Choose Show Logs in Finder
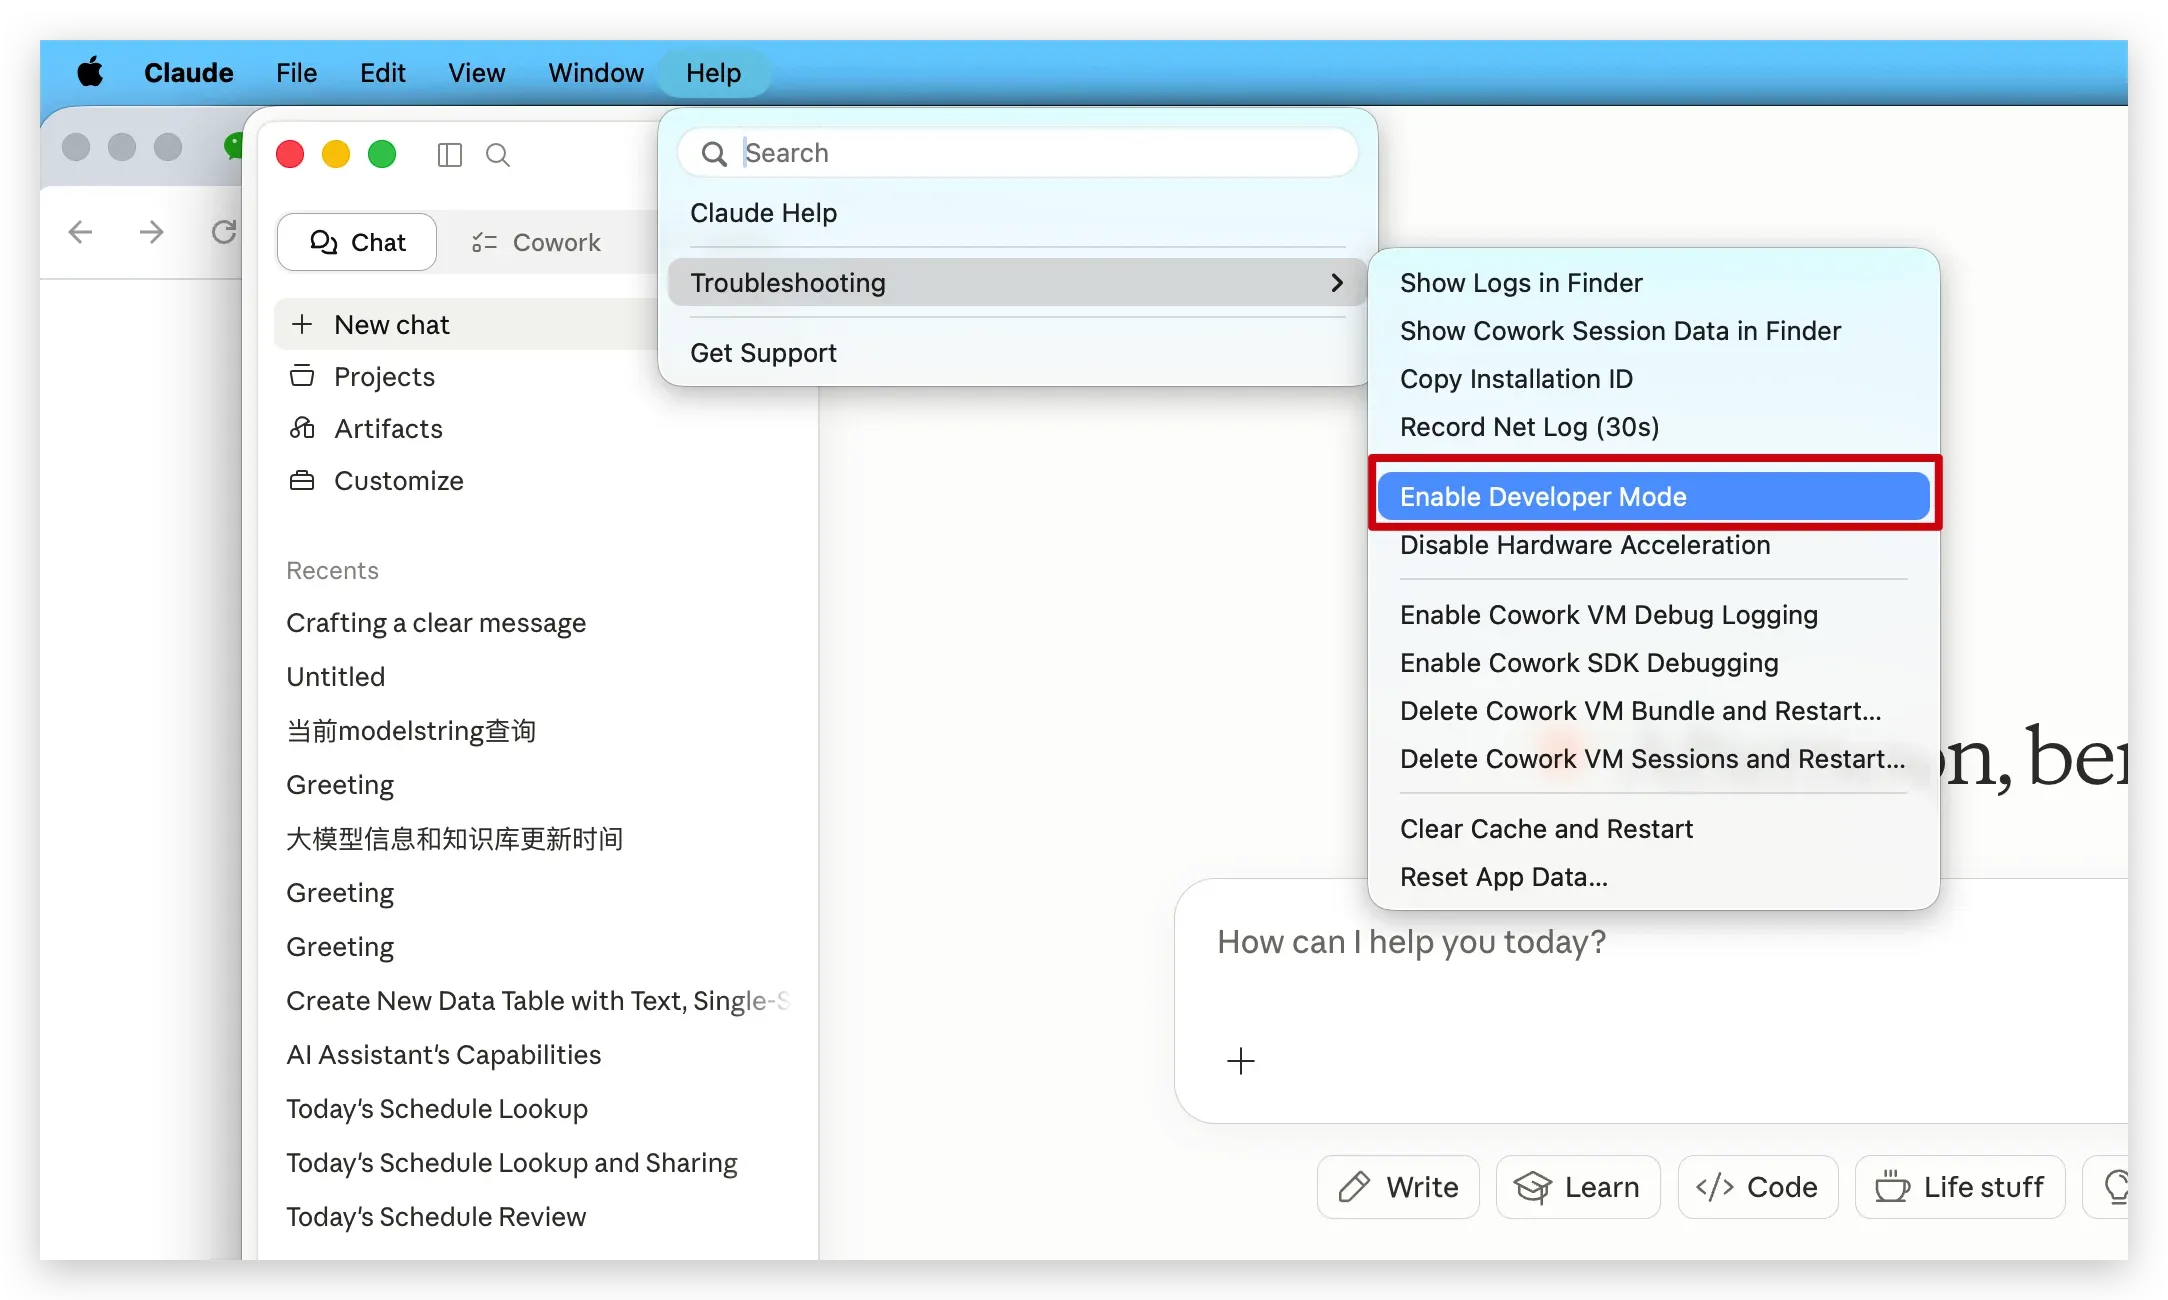 (1654, 283)
